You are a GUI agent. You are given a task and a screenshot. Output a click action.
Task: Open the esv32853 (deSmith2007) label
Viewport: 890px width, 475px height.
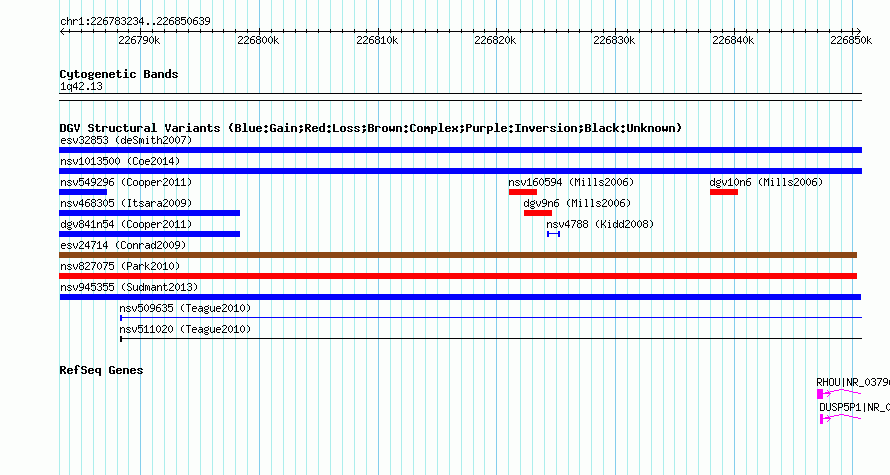click(x=126, y=140)
